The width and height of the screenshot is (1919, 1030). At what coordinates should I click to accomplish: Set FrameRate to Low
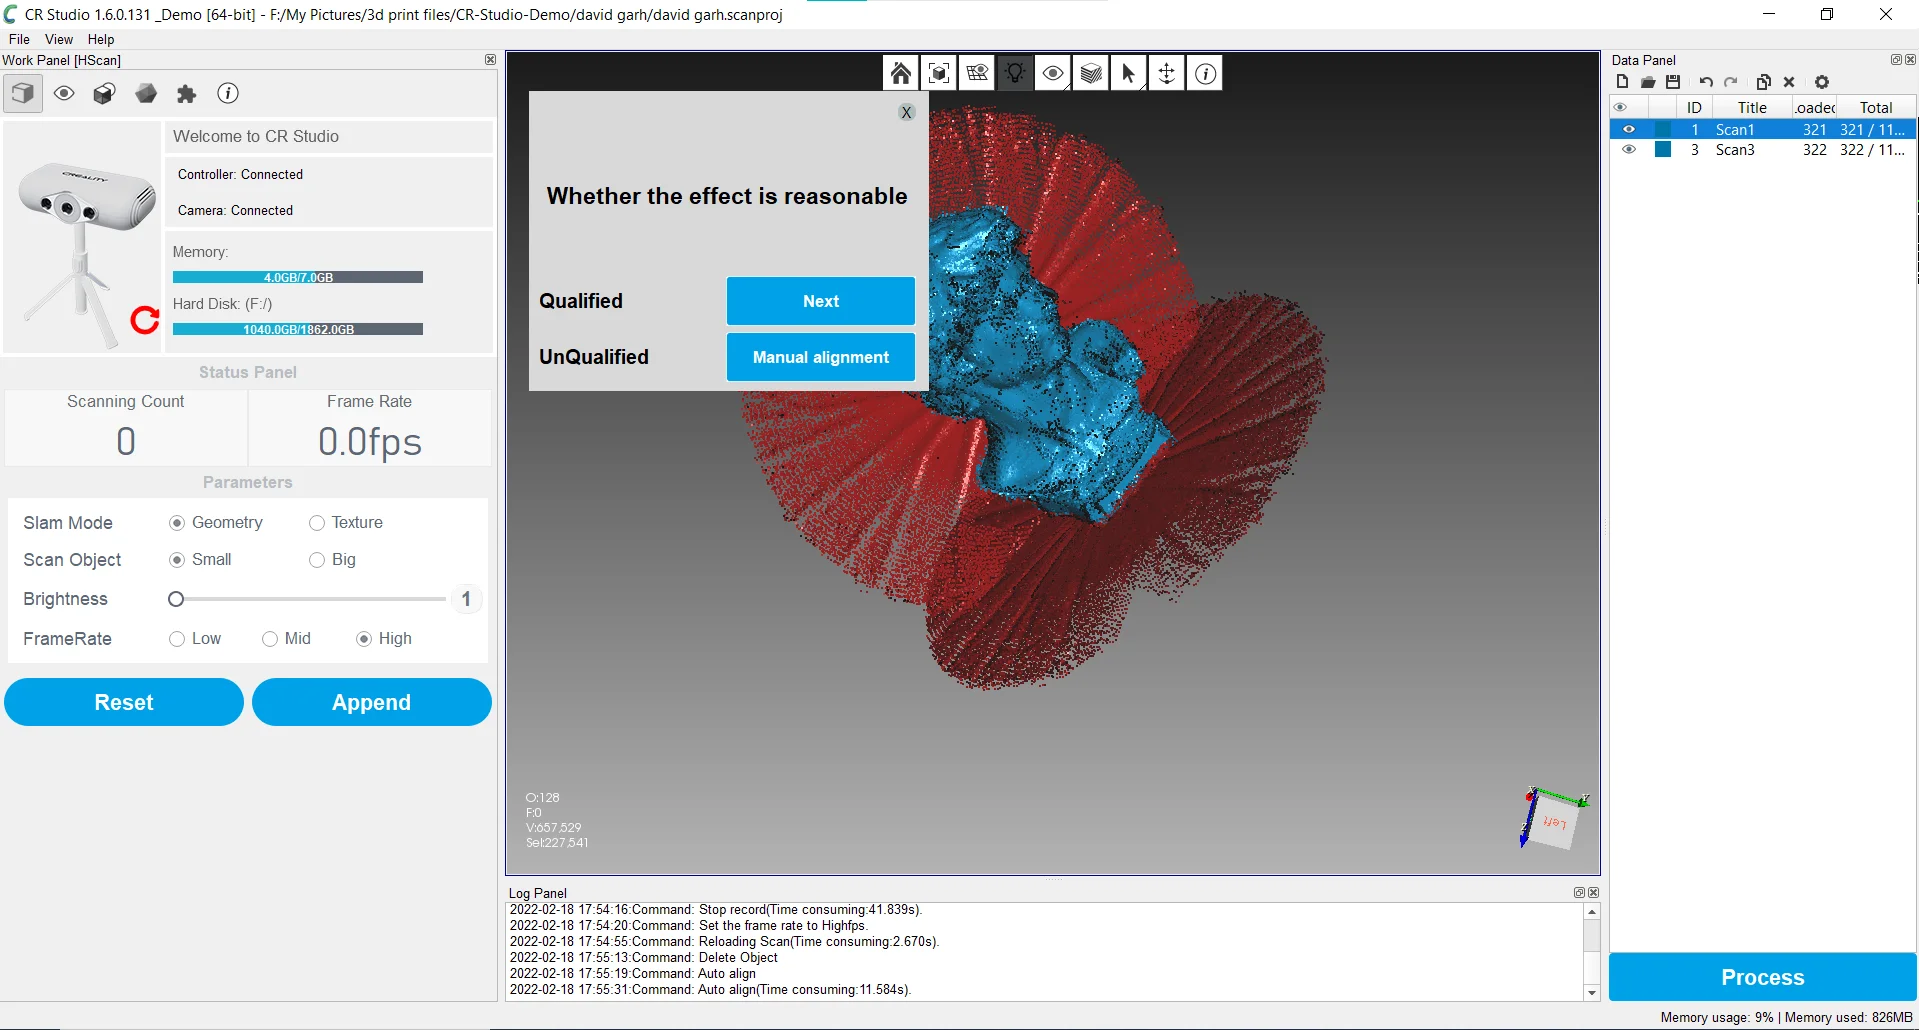point(177,639)
